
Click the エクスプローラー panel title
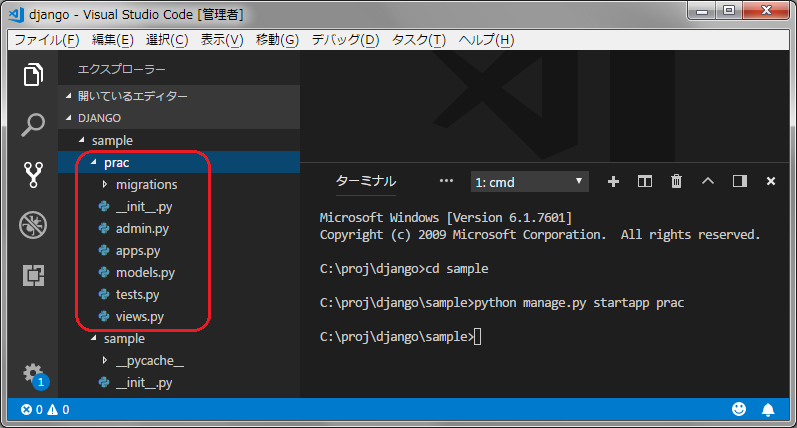(121, 69)
